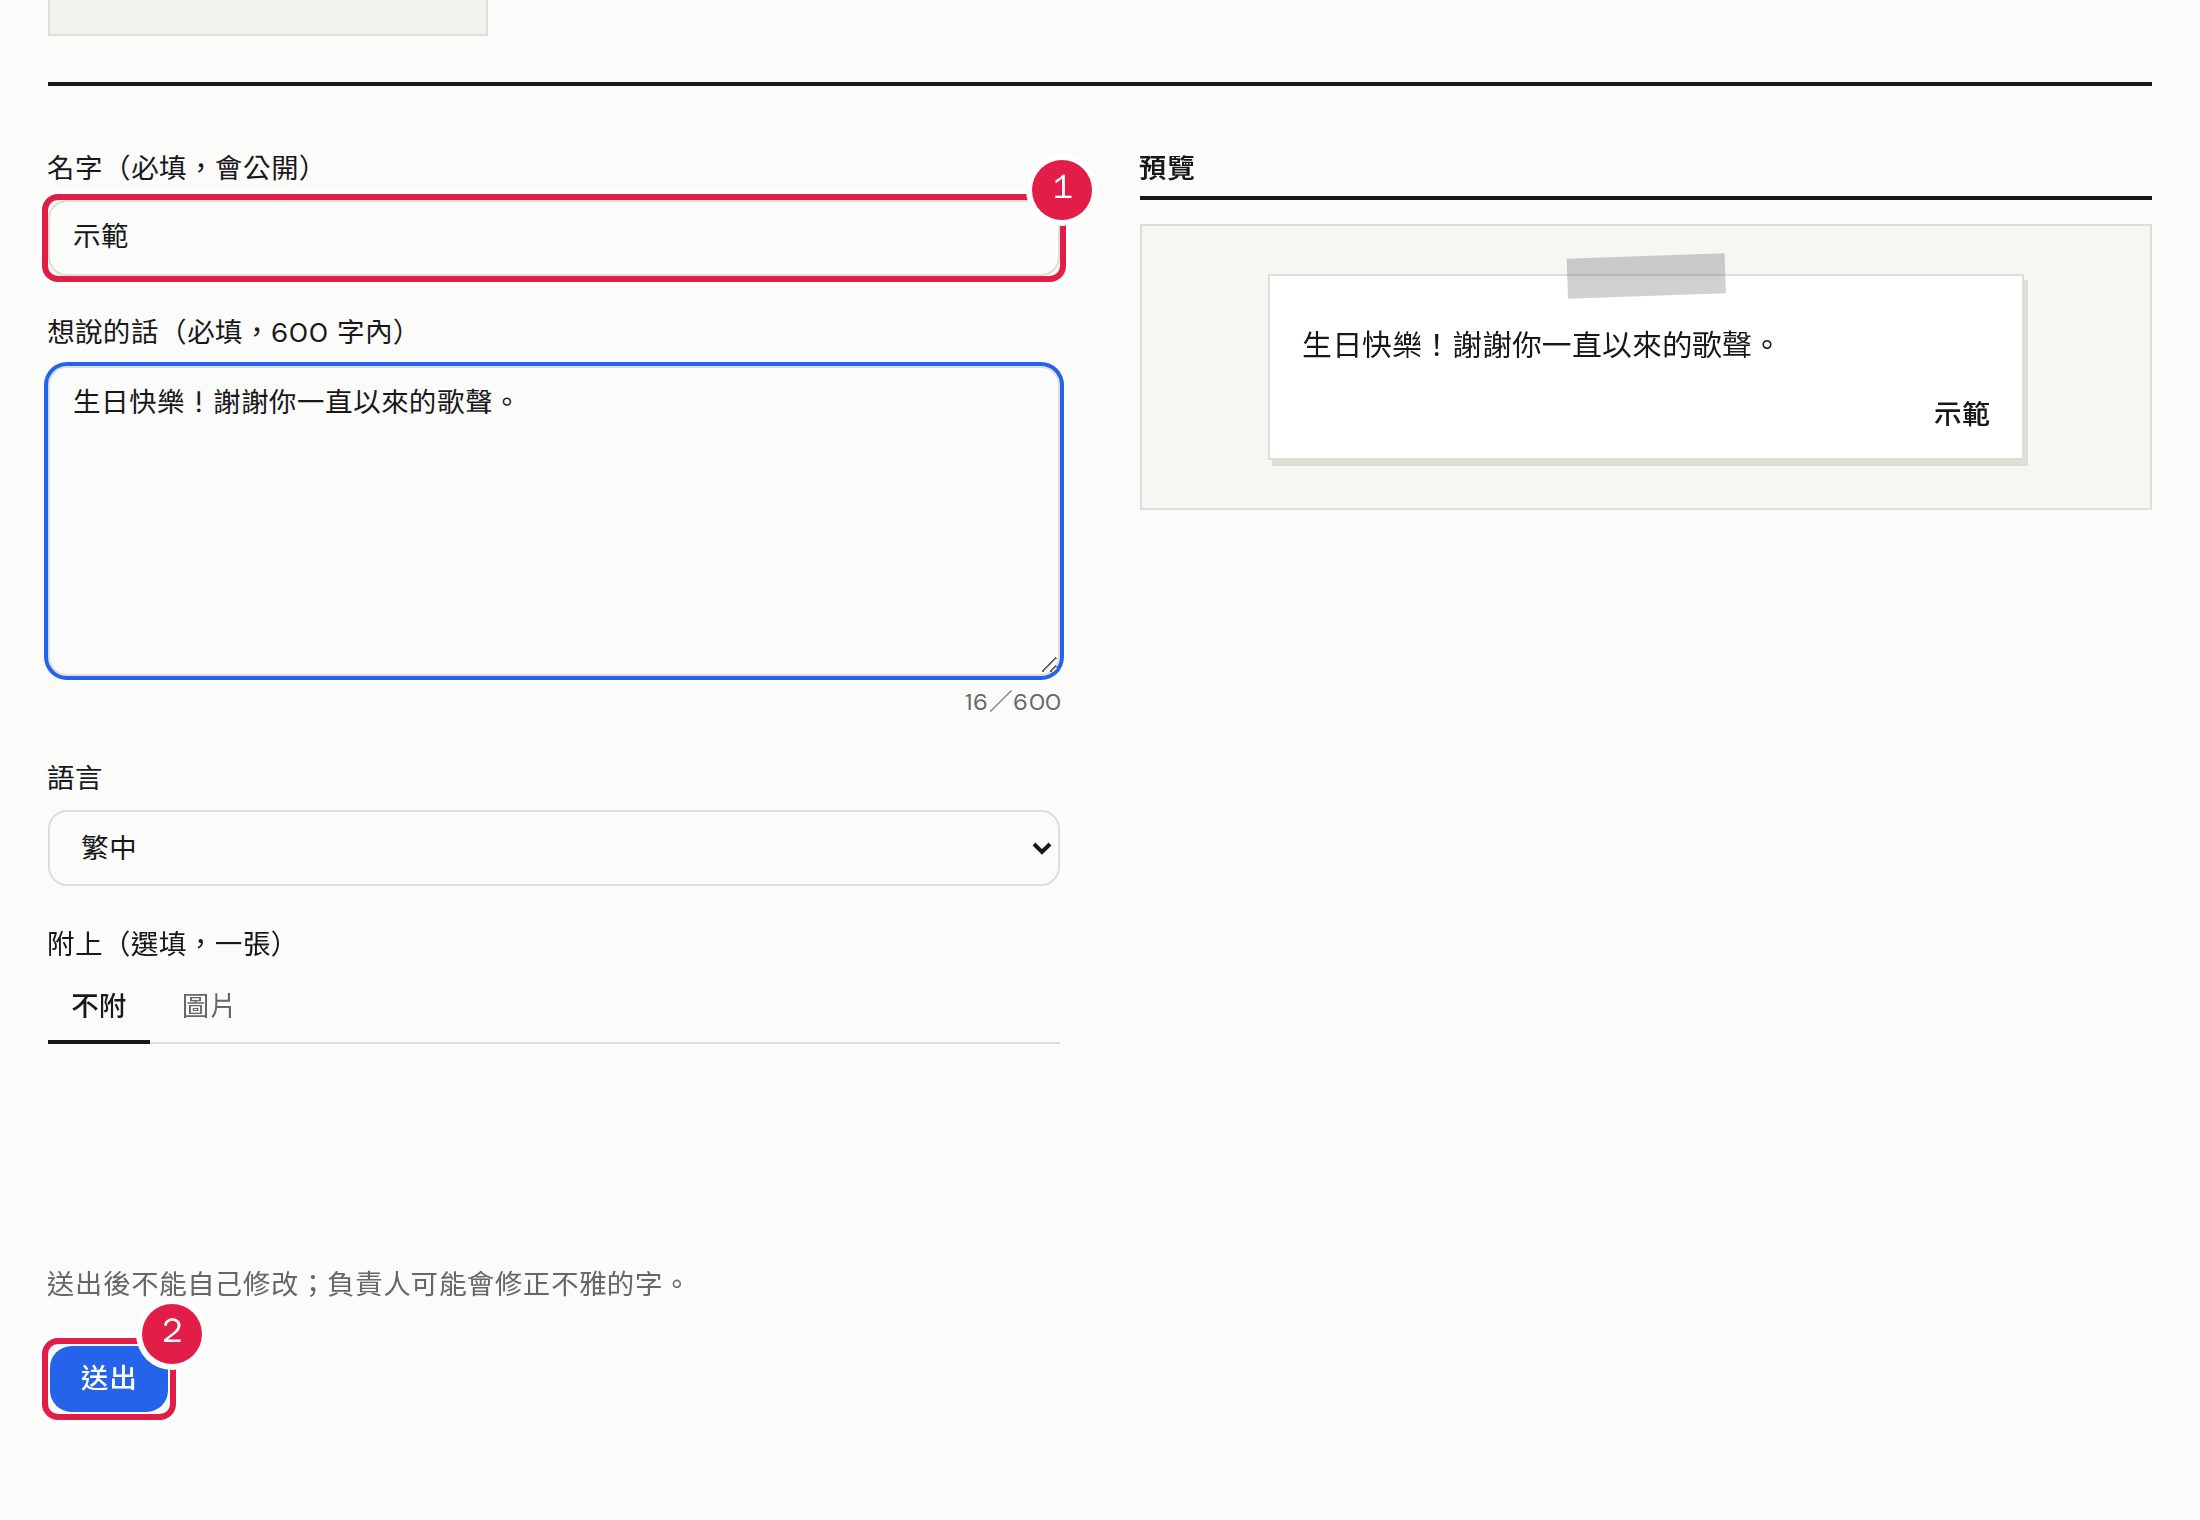Switch to the 圖片 attachment tab
Viewport: 2200px width, 1520px height.
208,1007
